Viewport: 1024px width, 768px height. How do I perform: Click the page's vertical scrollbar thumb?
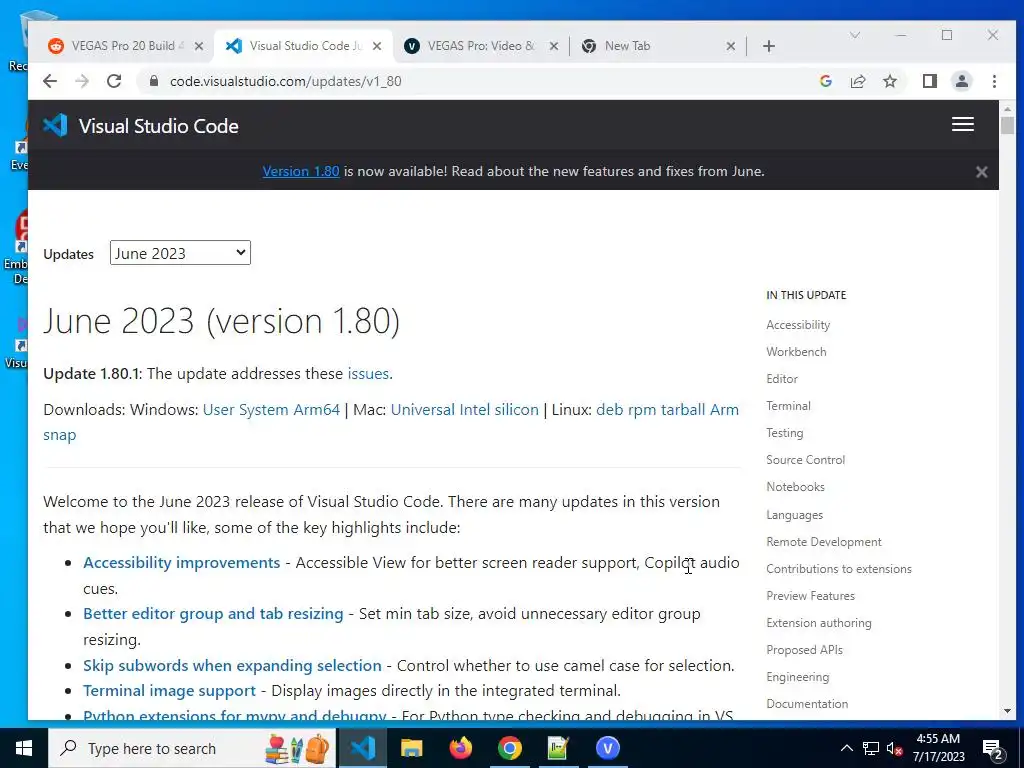coord(1007,125)
